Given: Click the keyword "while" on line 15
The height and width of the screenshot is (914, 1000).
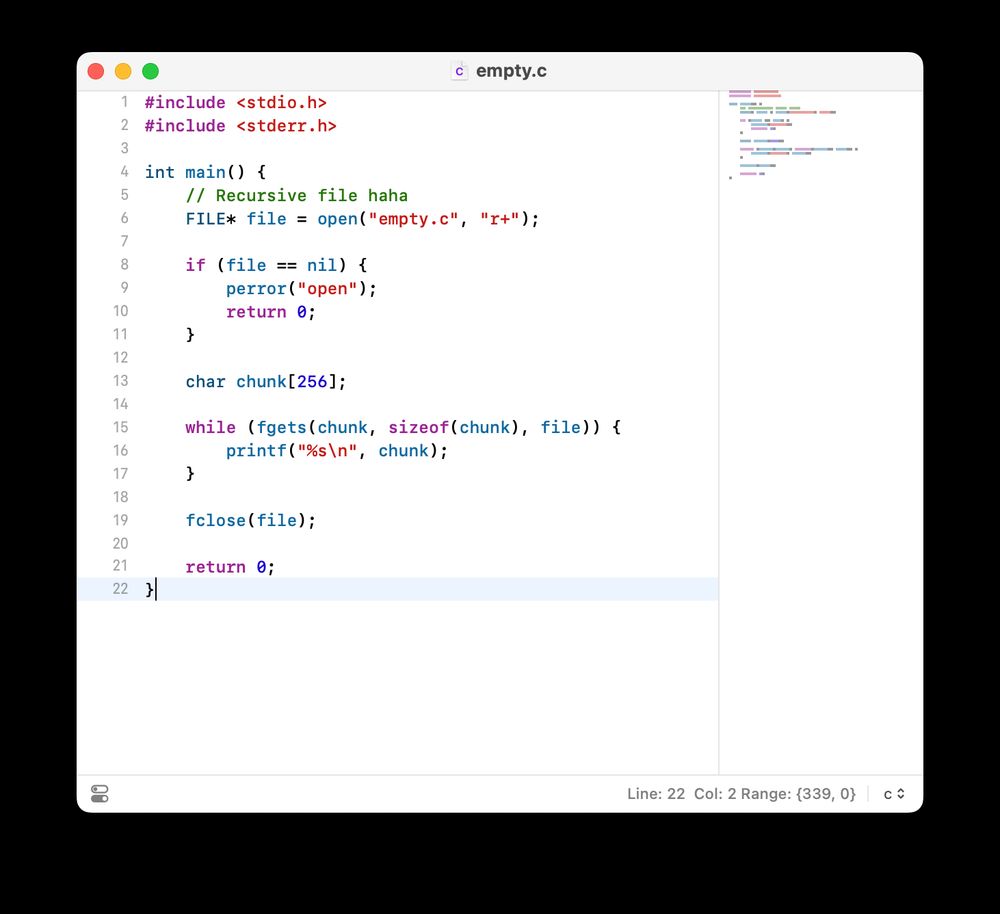Looking at the screenshot, I should point(210,427).
